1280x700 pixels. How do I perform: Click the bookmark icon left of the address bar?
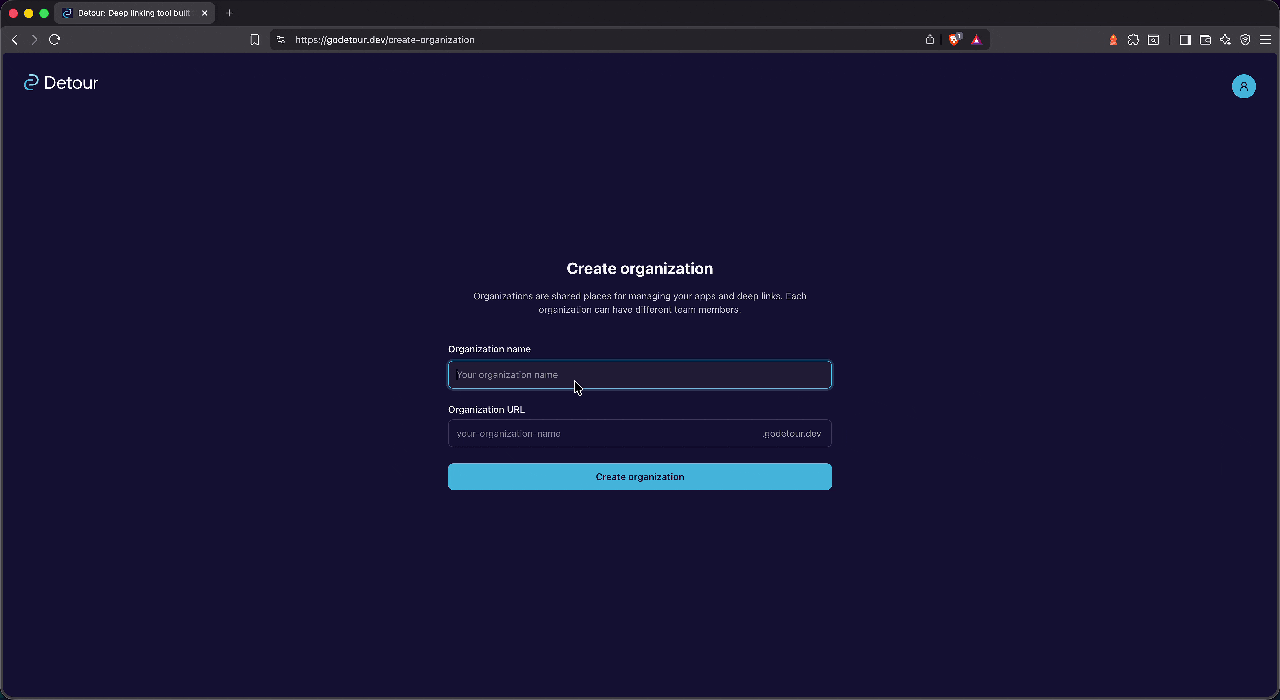tap(255, 39)
